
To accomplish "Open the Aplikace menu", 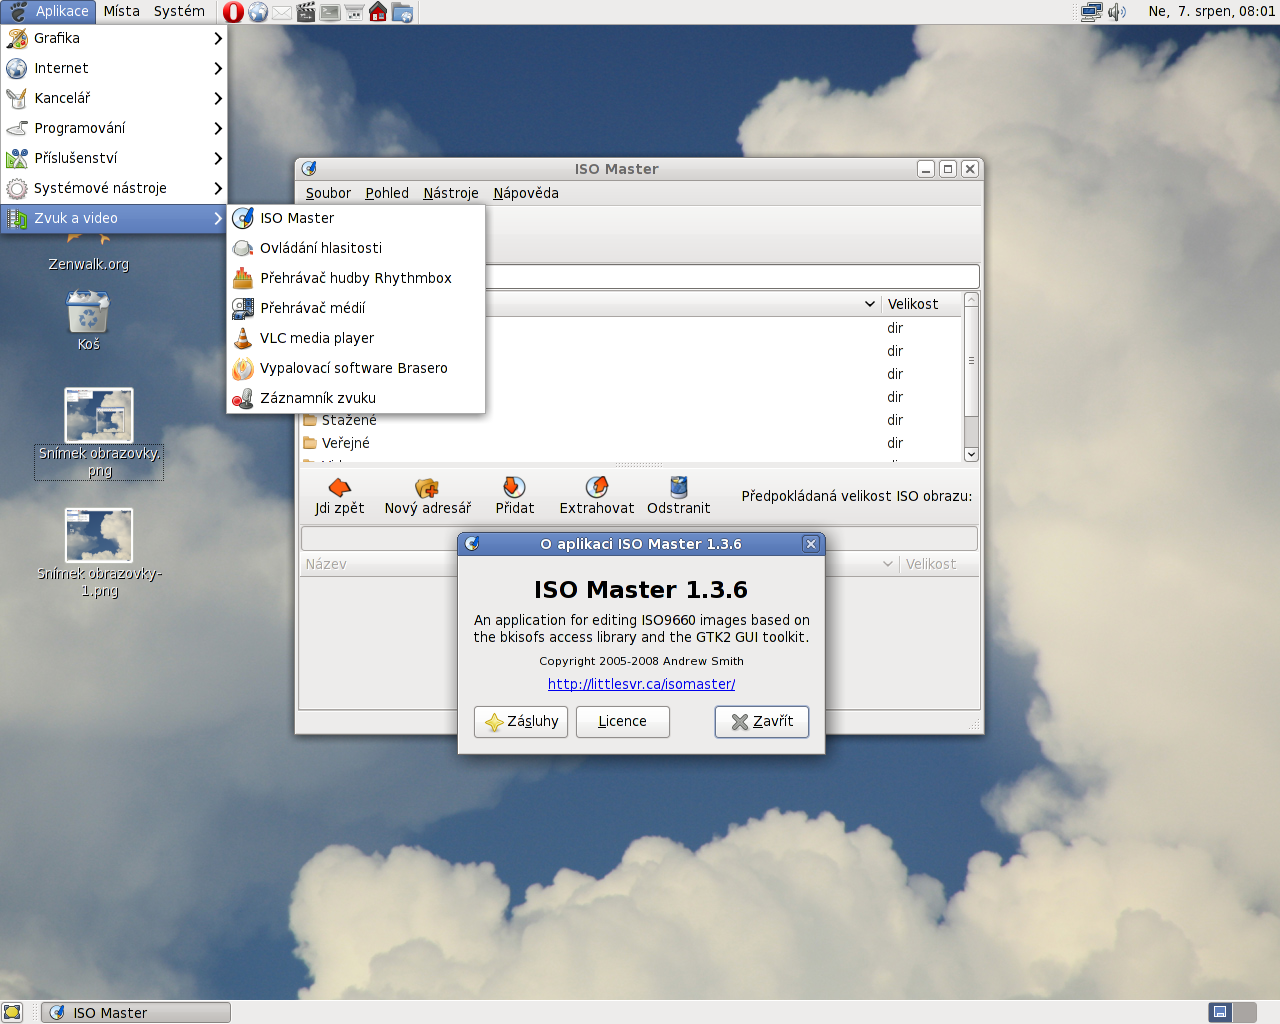I will coord(48,11).
